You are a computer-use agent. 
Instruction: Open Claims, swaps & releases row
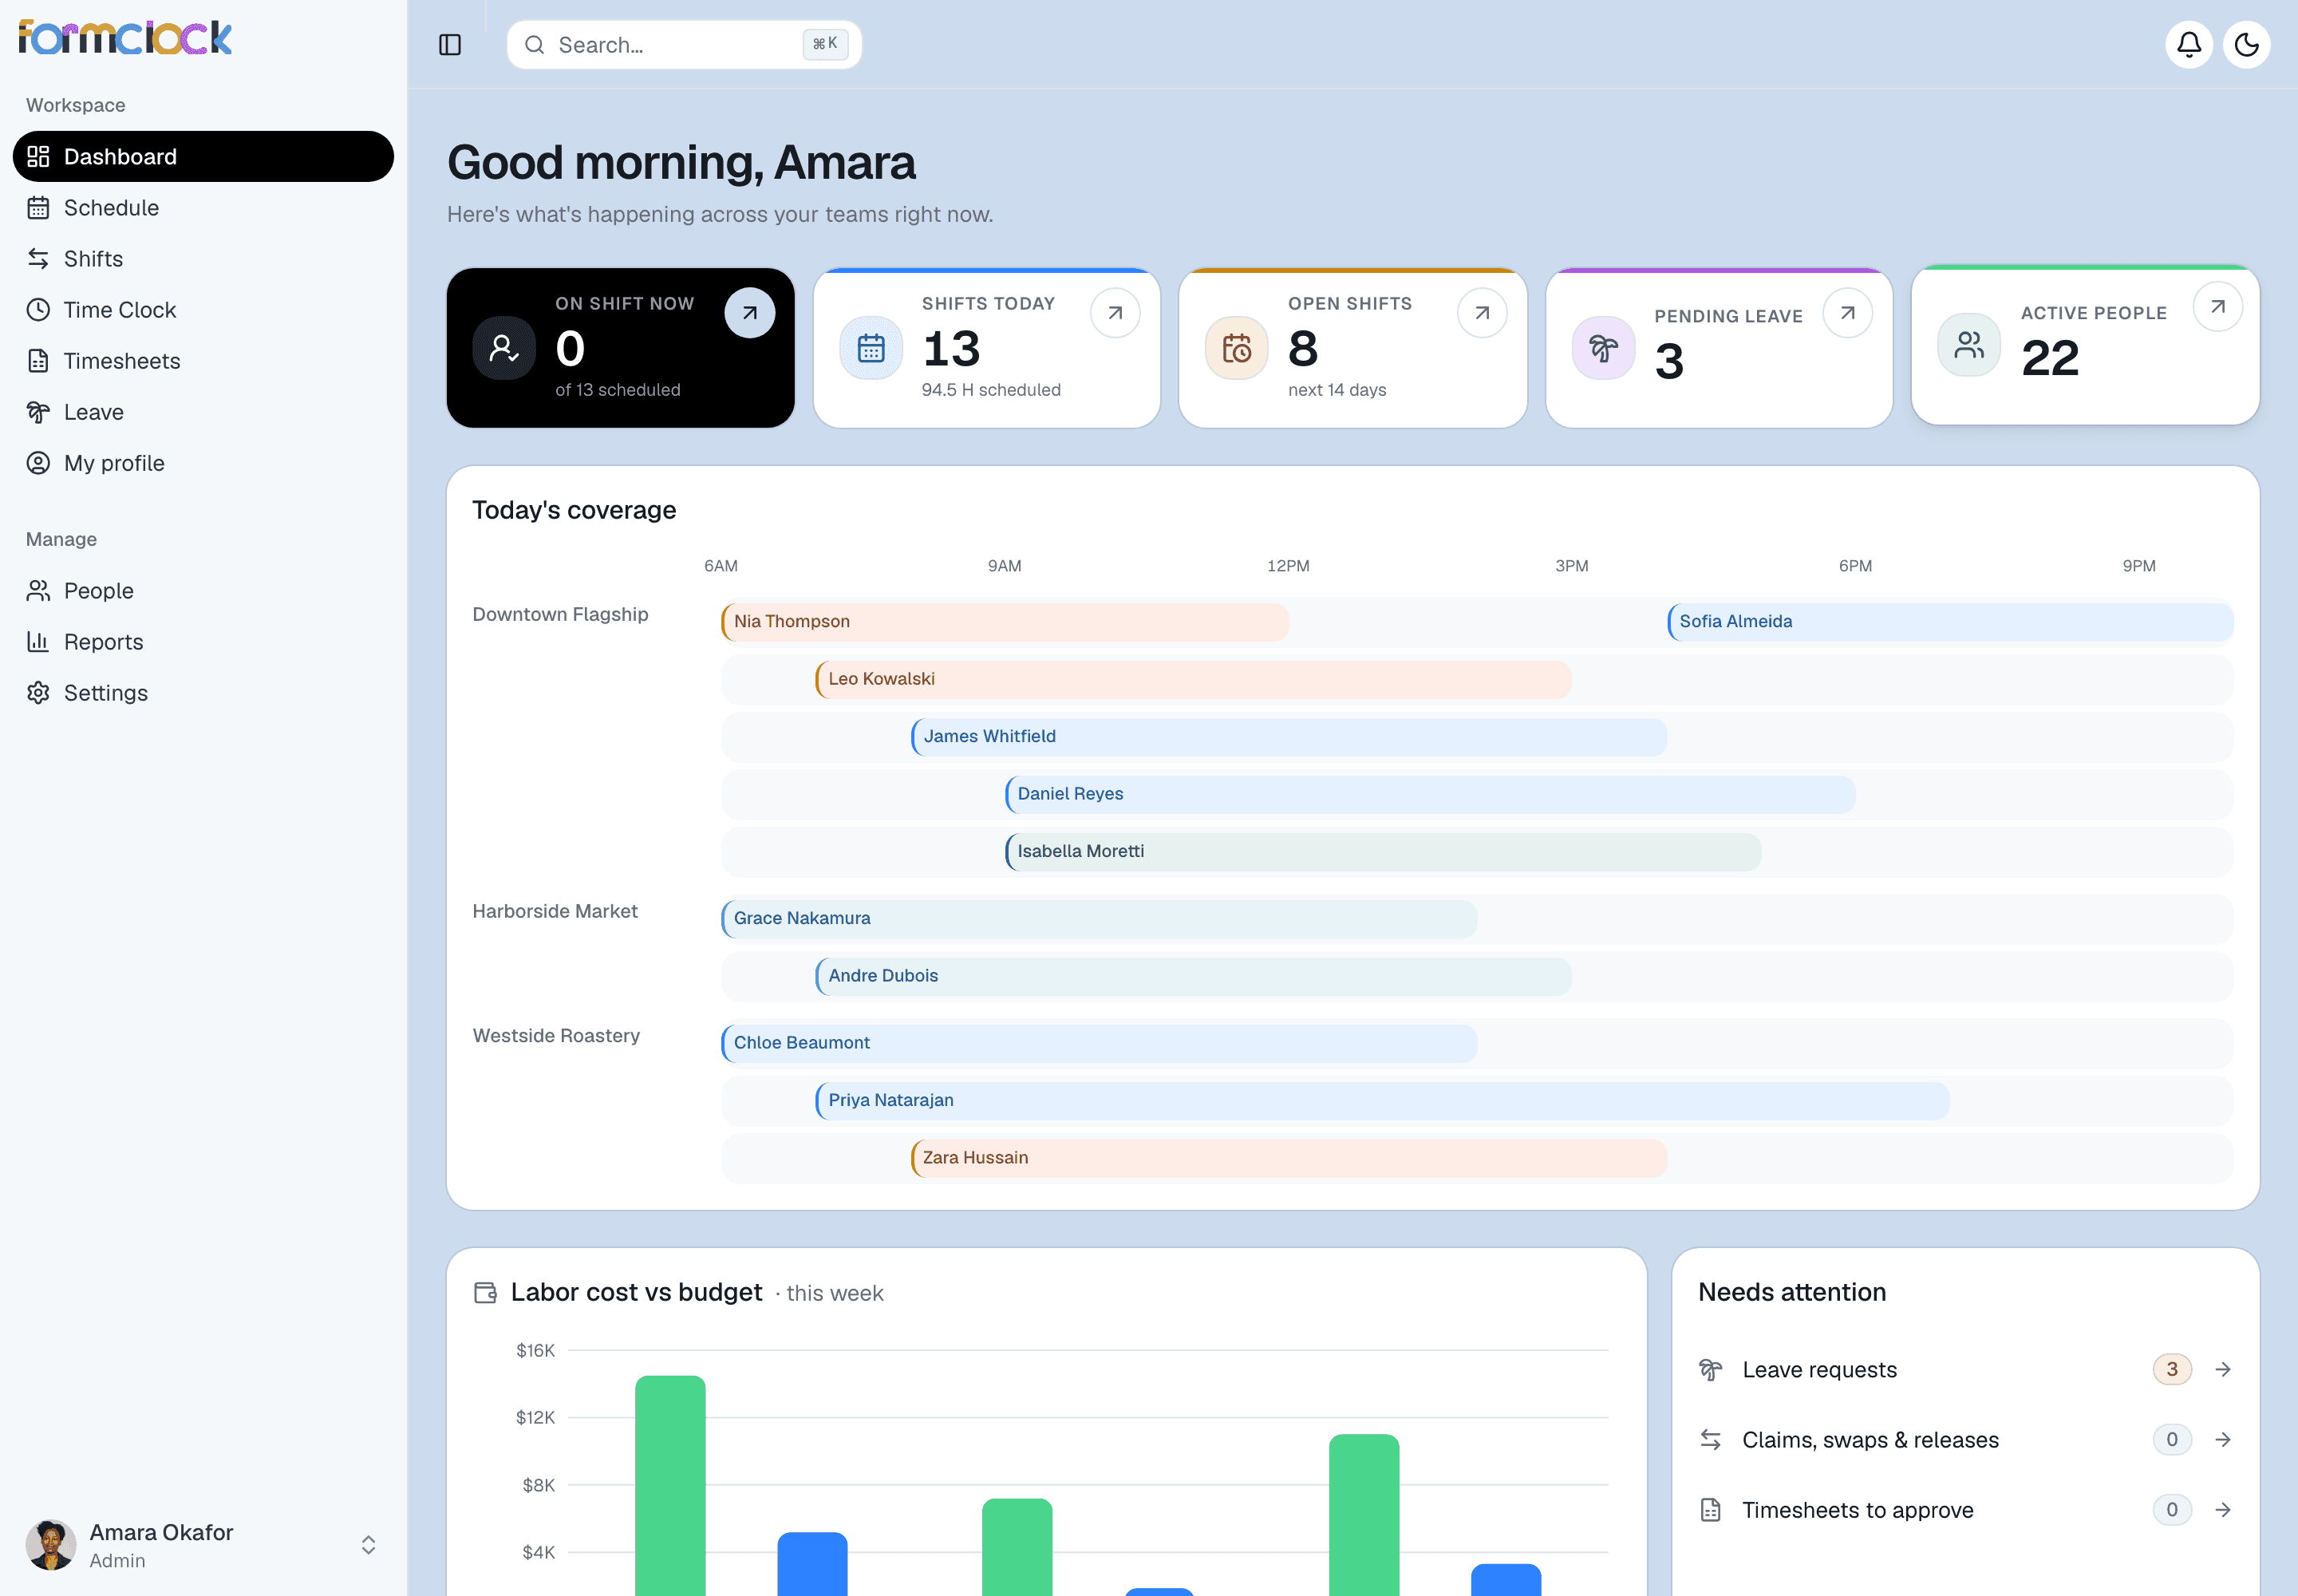[1965, 1440]
